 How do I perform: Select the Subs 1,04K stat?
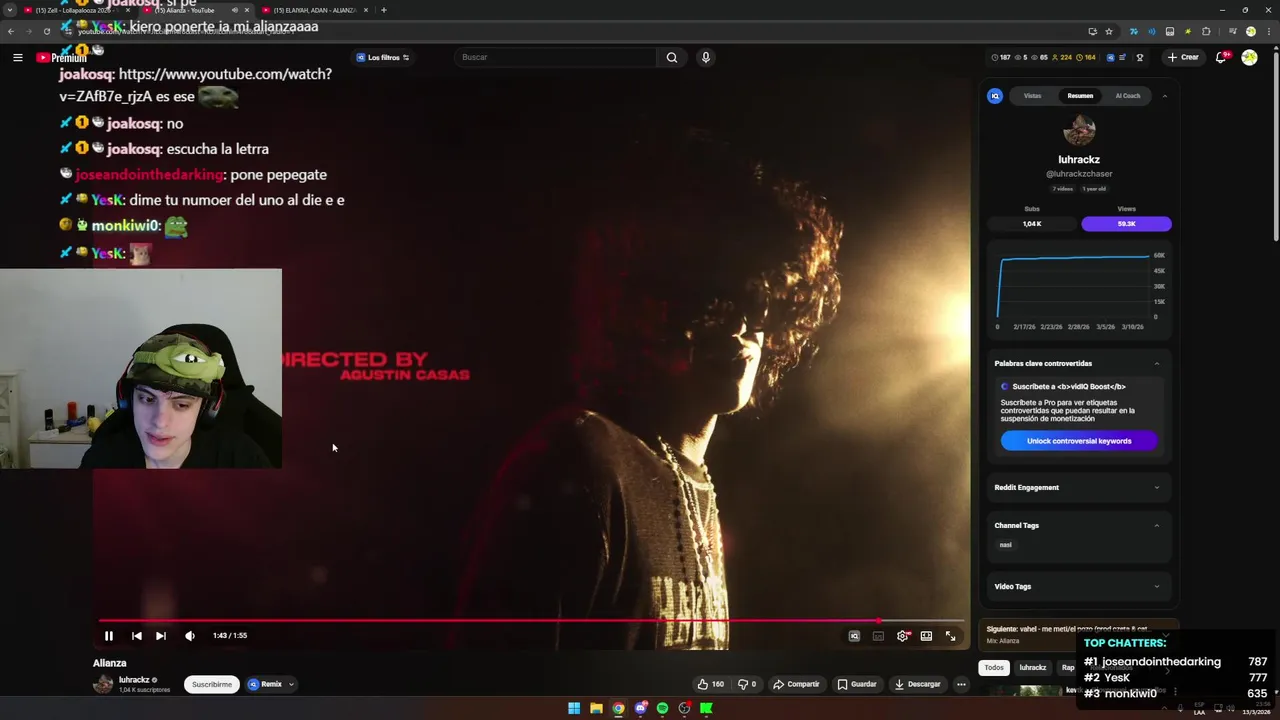1032,223
